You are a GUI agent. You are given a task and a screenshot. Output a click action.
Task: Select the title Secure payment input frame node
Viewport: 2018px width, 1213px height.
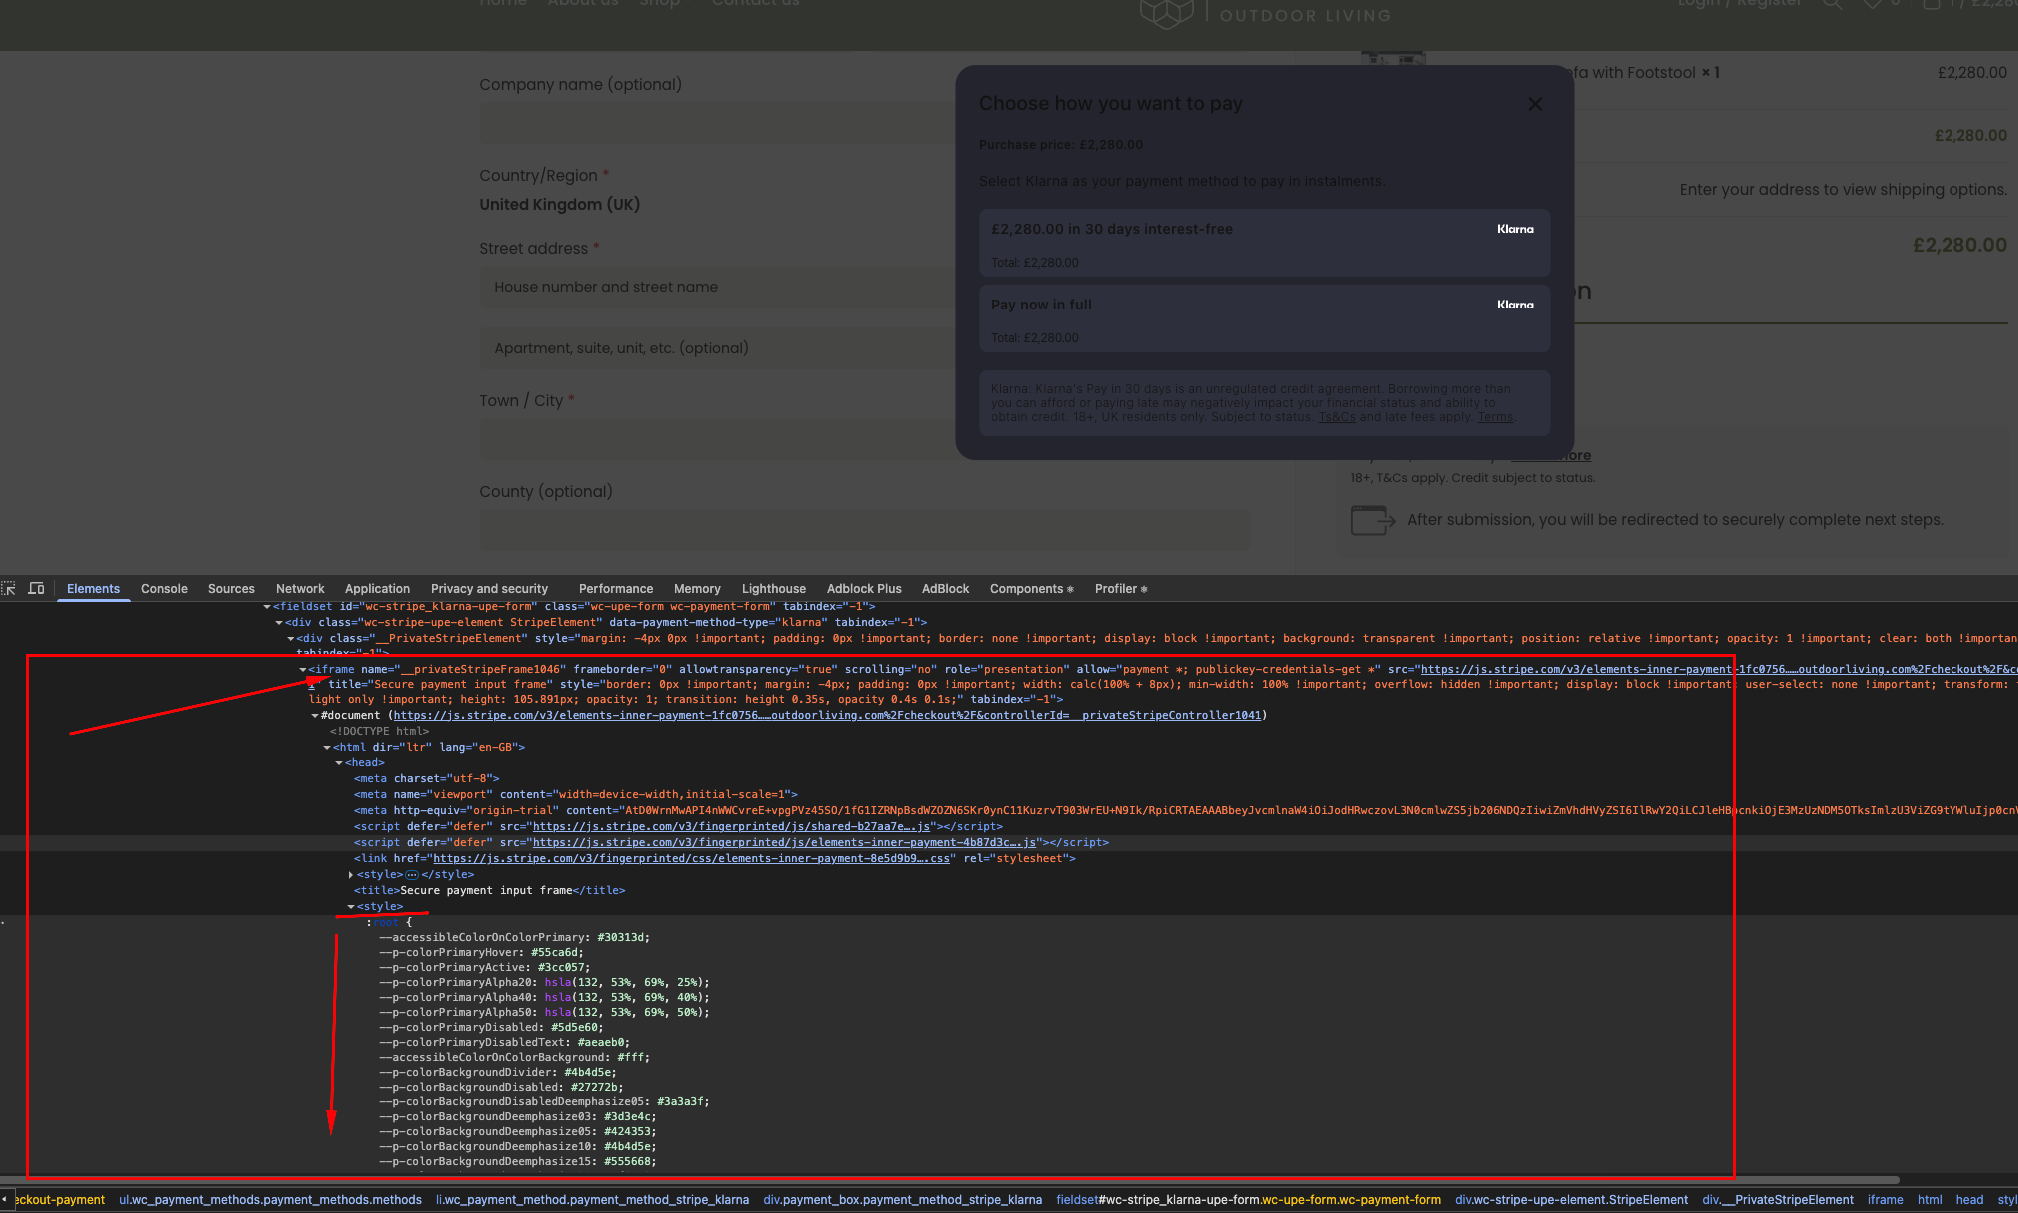tap(489, 891)
